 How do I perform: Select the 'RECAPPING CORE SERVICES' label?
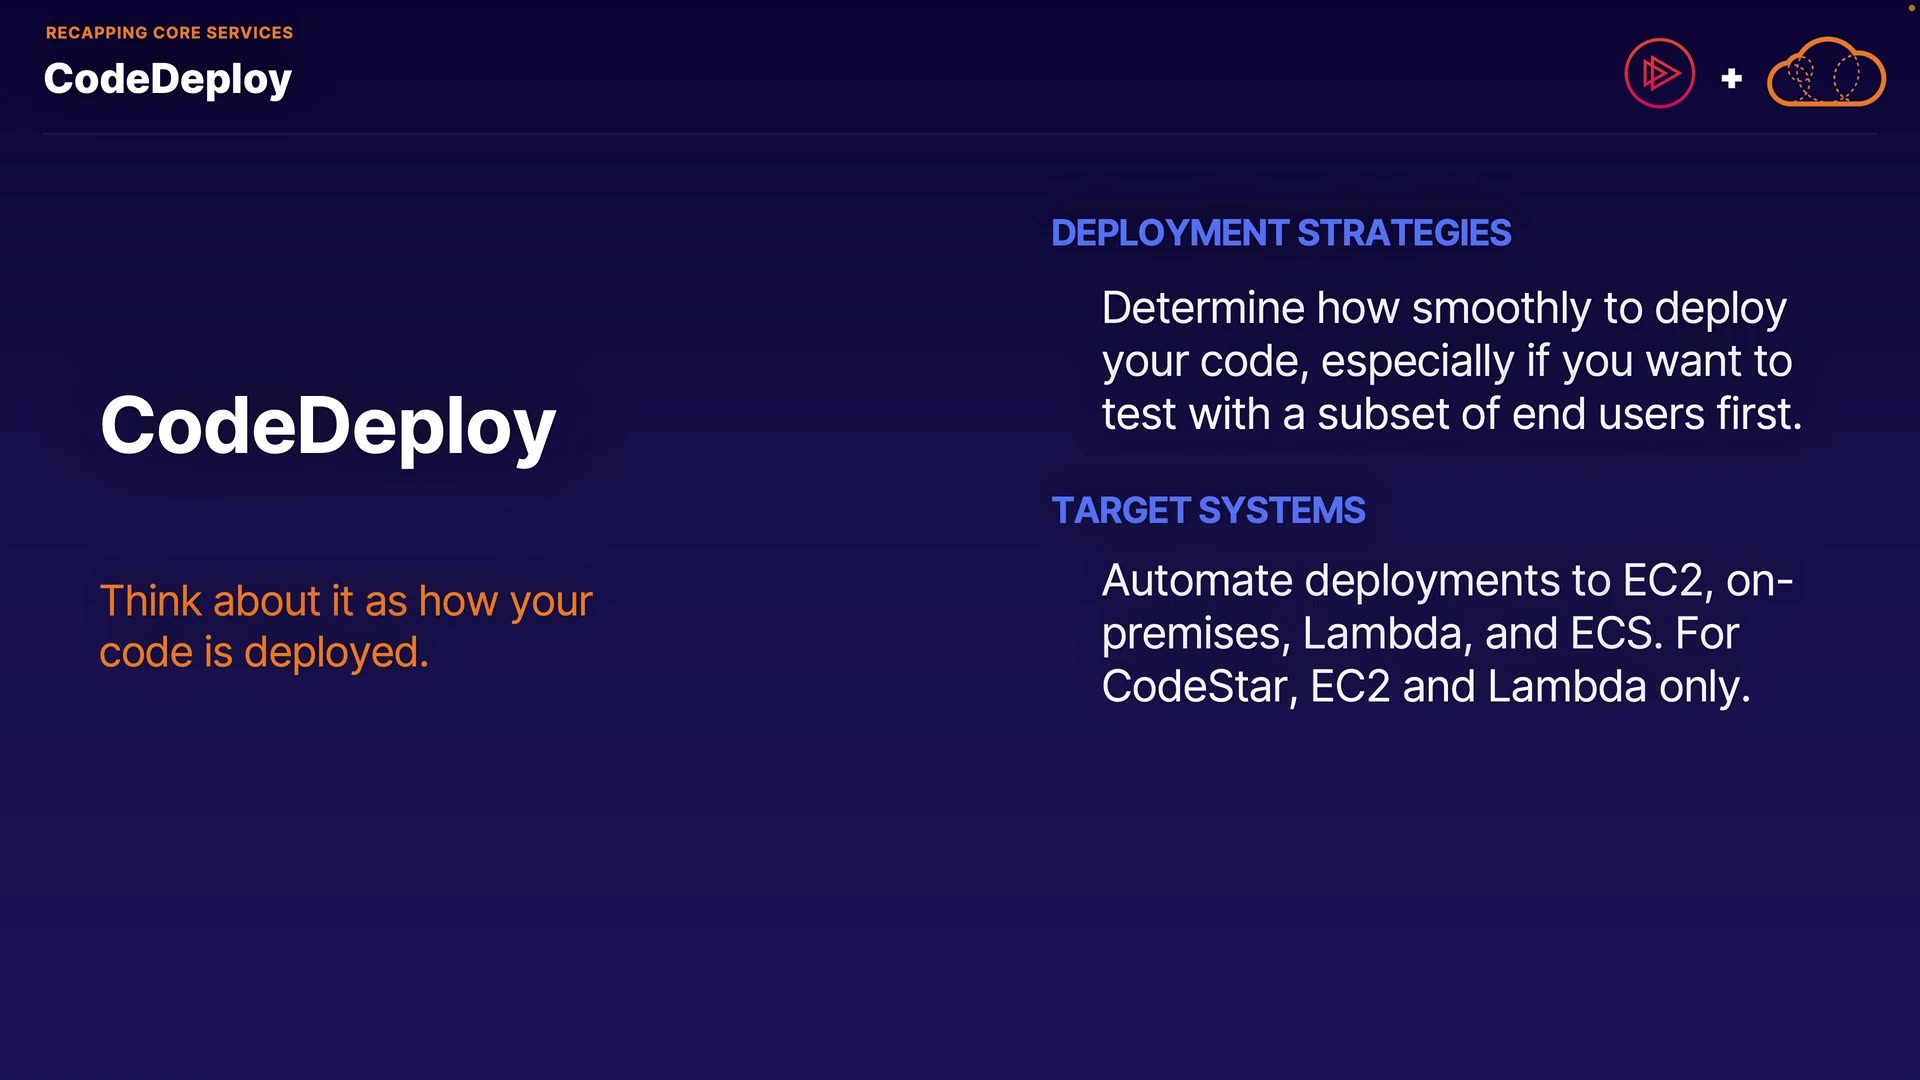coord(169,33)
